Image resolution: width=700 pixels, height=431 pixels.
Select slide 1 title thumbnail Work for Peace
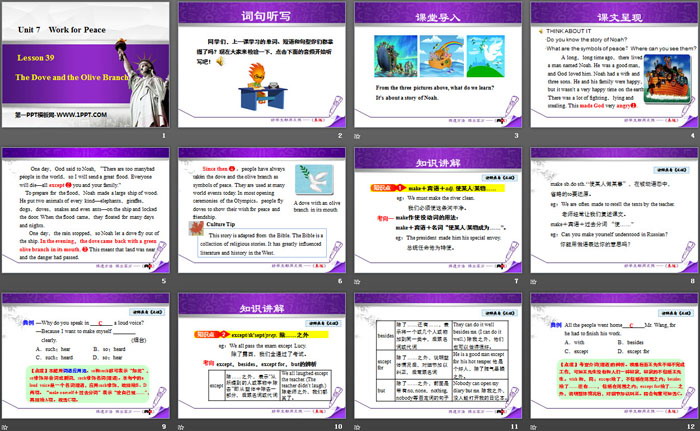(x=86, y=65)
